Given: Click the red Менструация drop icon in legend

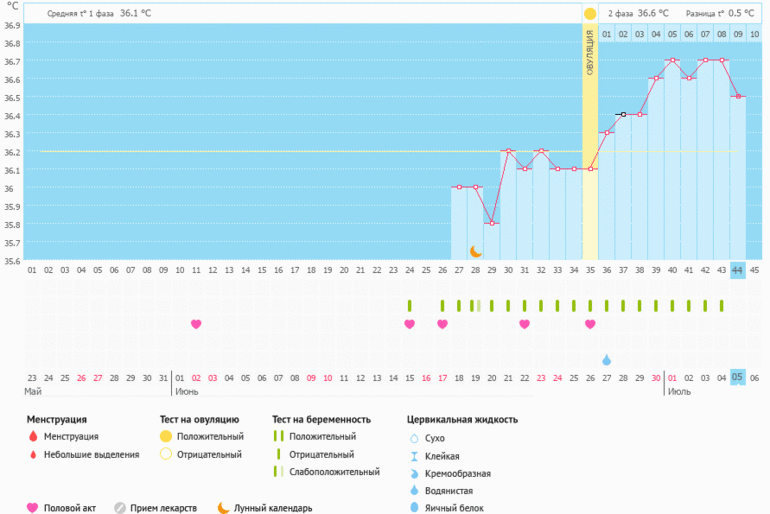Looking at the screenshot, I should coord(33,437).
